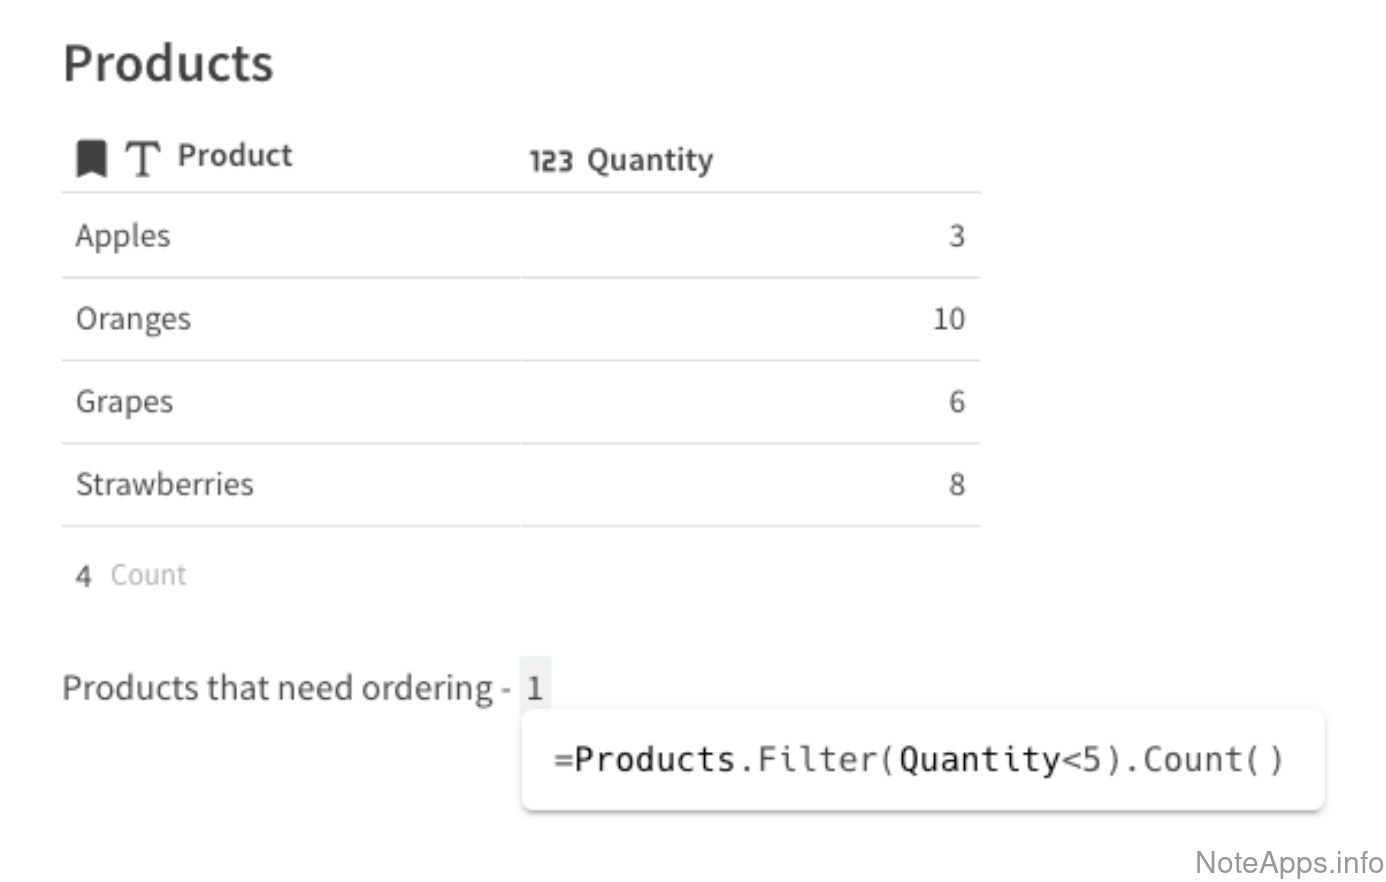Click the Products table title
Screen dimensions: 1386x882
tap(168, 64)
